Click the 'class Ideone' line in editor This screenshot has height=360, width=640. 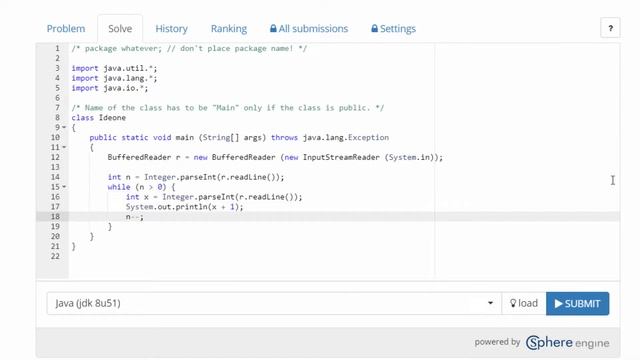(99, 118)
